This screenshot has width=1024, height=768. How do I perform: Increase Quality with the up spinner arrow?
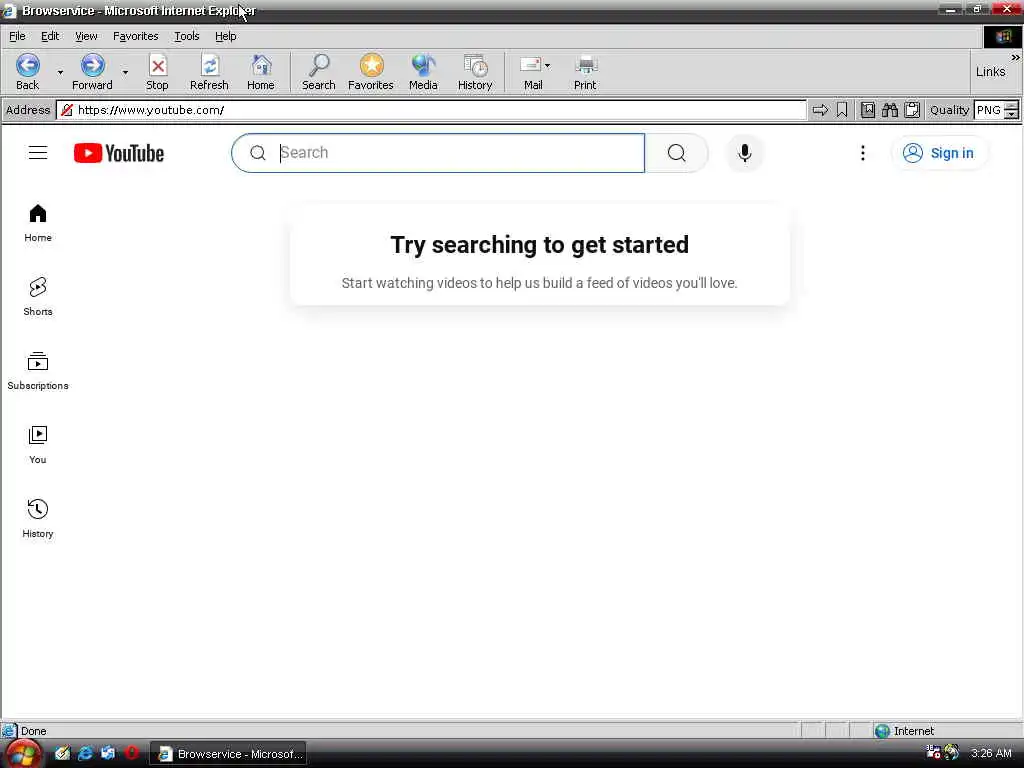coord(1012,106)
